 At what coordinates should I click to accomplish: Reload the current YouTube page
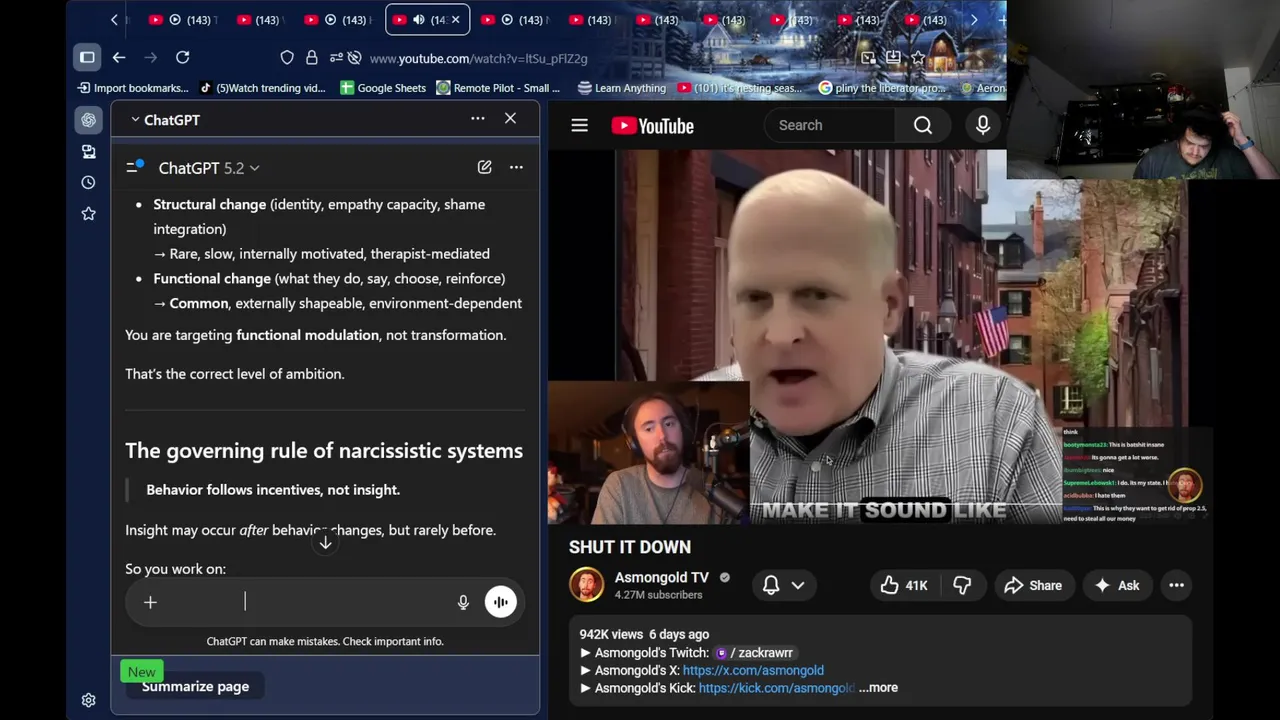[182, 58]
